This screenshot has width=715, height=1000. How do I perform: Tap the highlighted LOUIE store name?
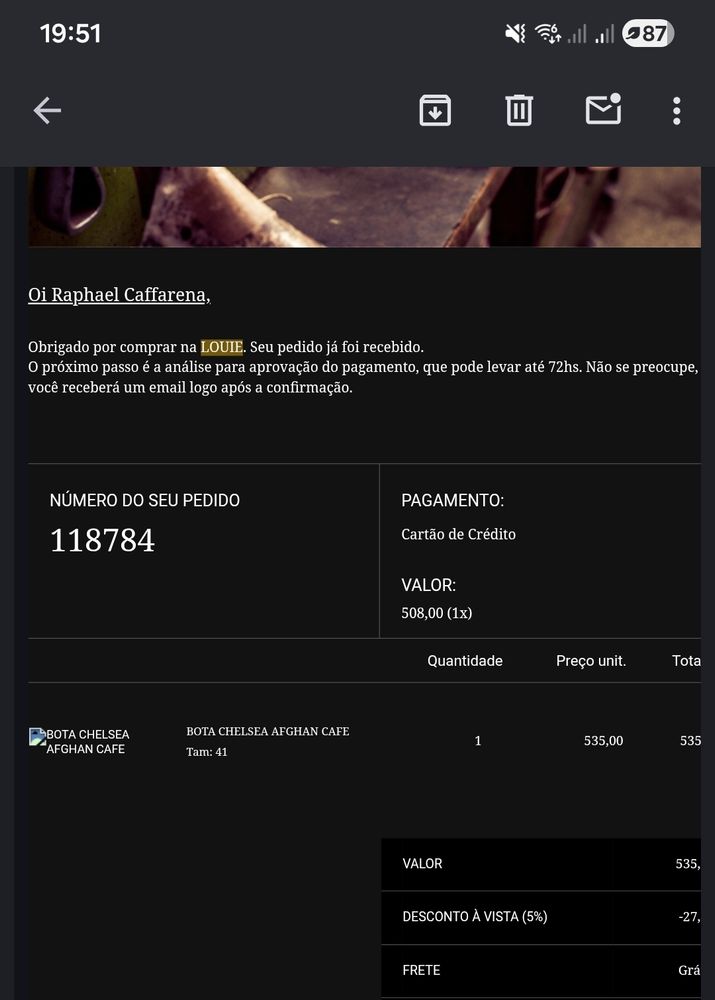[x=221, y=347]
